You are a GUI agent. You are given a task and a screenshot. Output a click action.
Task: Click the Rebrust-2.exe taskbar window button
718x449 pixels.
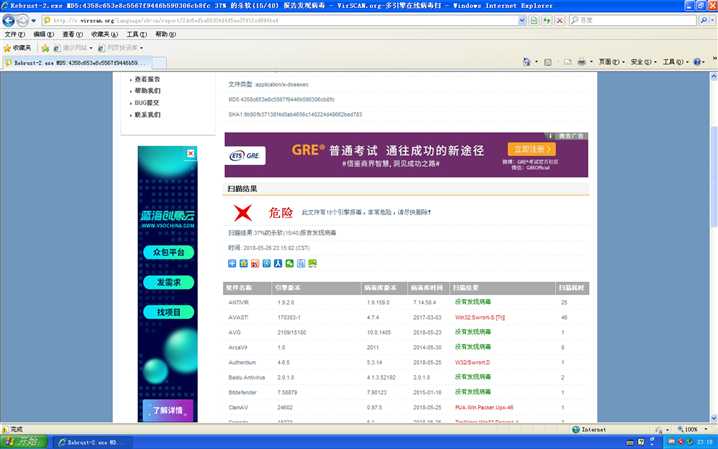[92, 443]
